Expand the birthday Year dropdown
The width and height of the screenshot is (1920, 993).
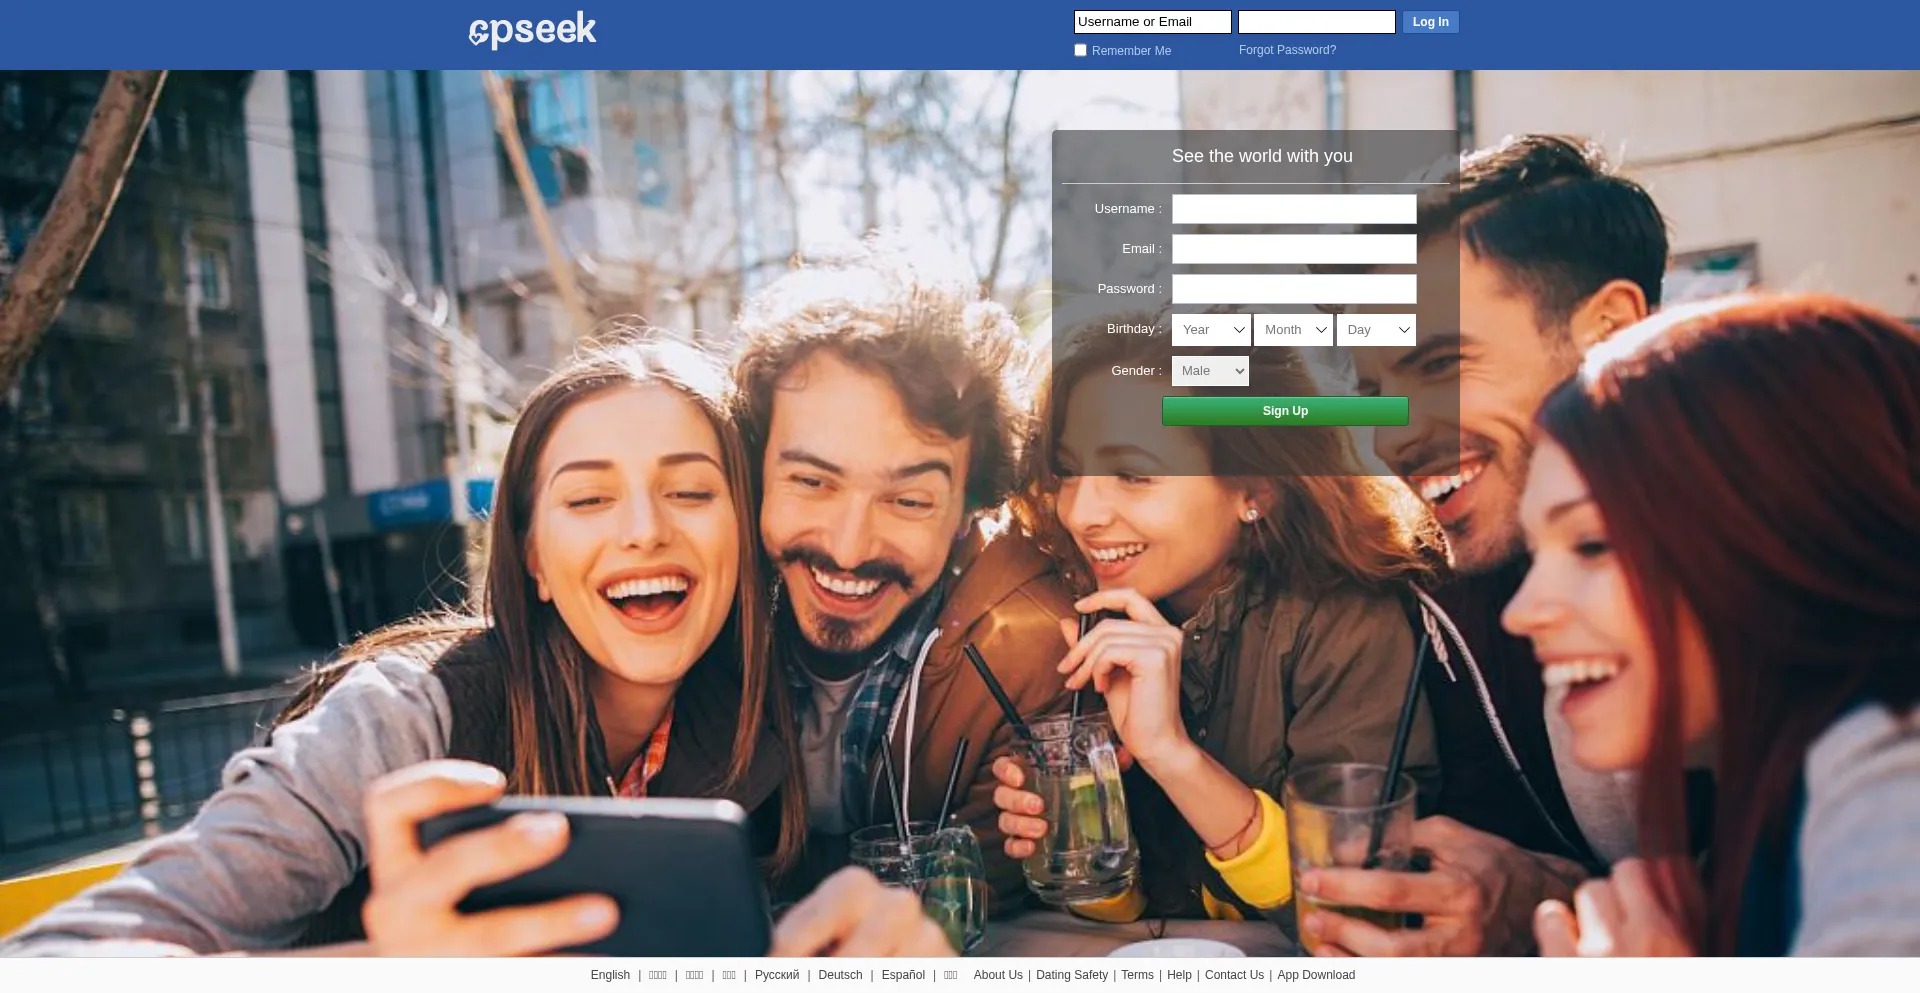pyautogui.click(x=1211, y=330)
